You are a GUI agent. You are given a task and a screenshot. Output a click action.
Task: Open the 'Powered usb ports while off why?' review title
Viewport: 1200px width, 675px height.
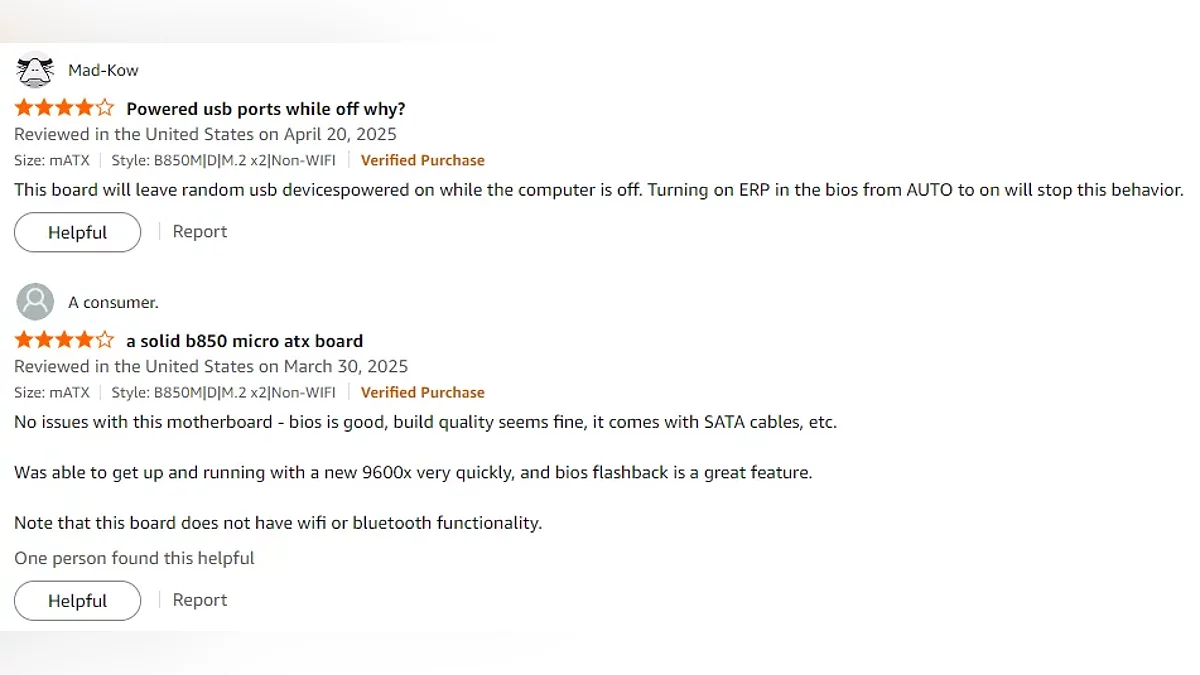(x=265, y=109)
